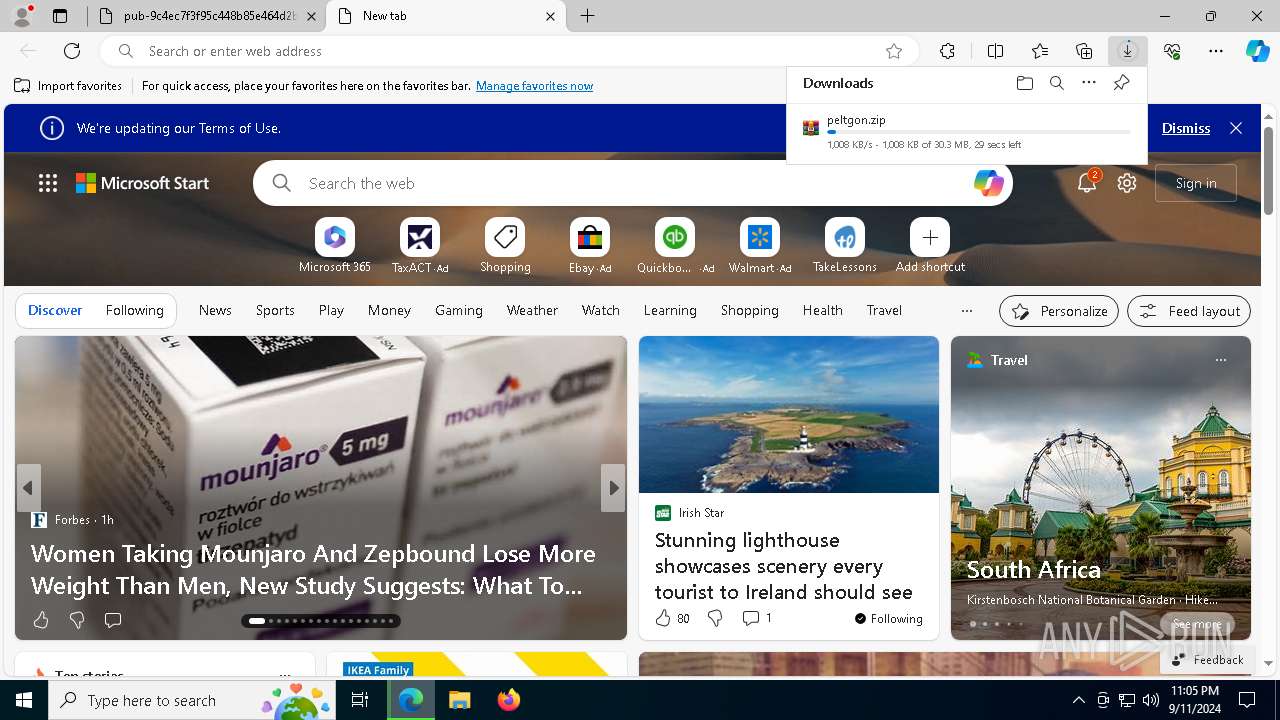Open the TaxACT shortcut
1280x720 pixels.
[x=420, y=246]
